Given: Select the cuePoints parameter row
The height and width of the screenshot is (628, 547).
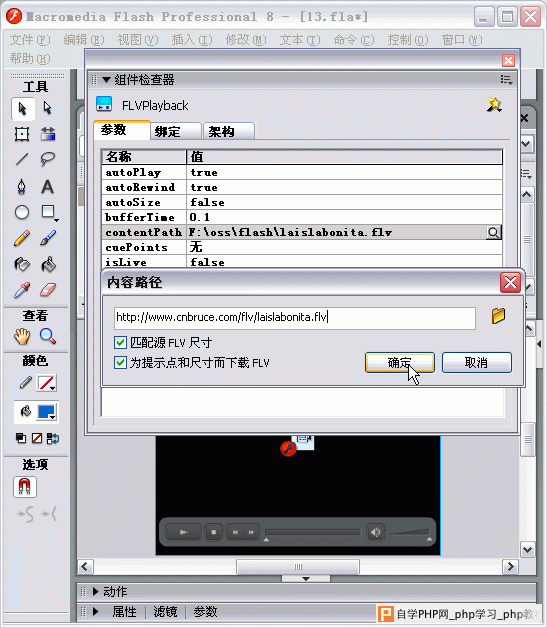Looking at the screenshot, I should [302, 247].
